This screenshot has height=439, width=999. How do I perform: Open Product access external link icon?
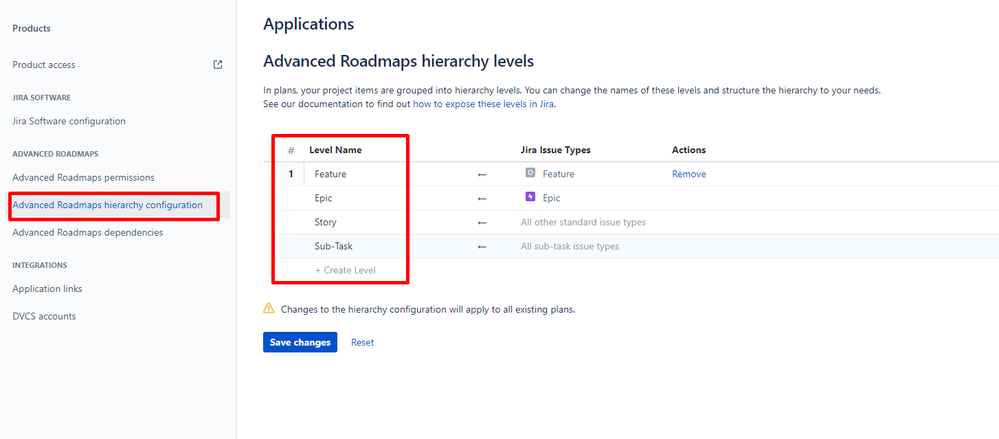coord(218,64)
